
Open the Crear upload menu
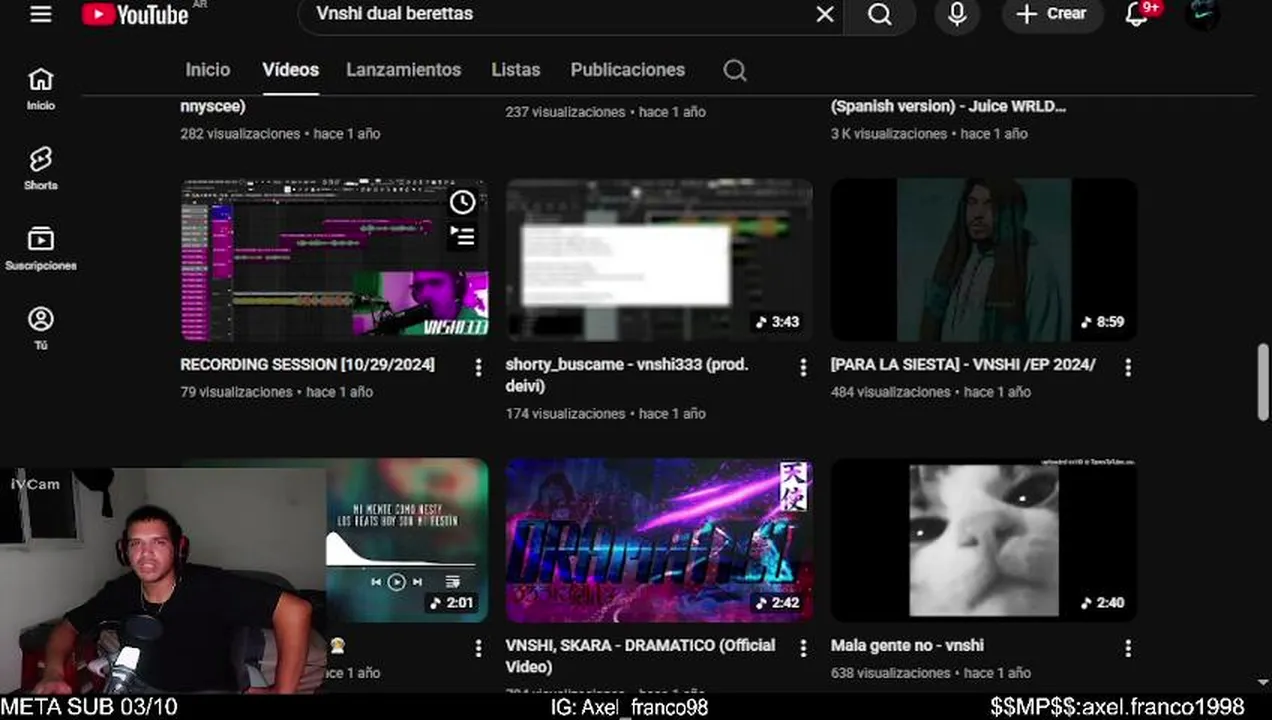point(1052,14)
